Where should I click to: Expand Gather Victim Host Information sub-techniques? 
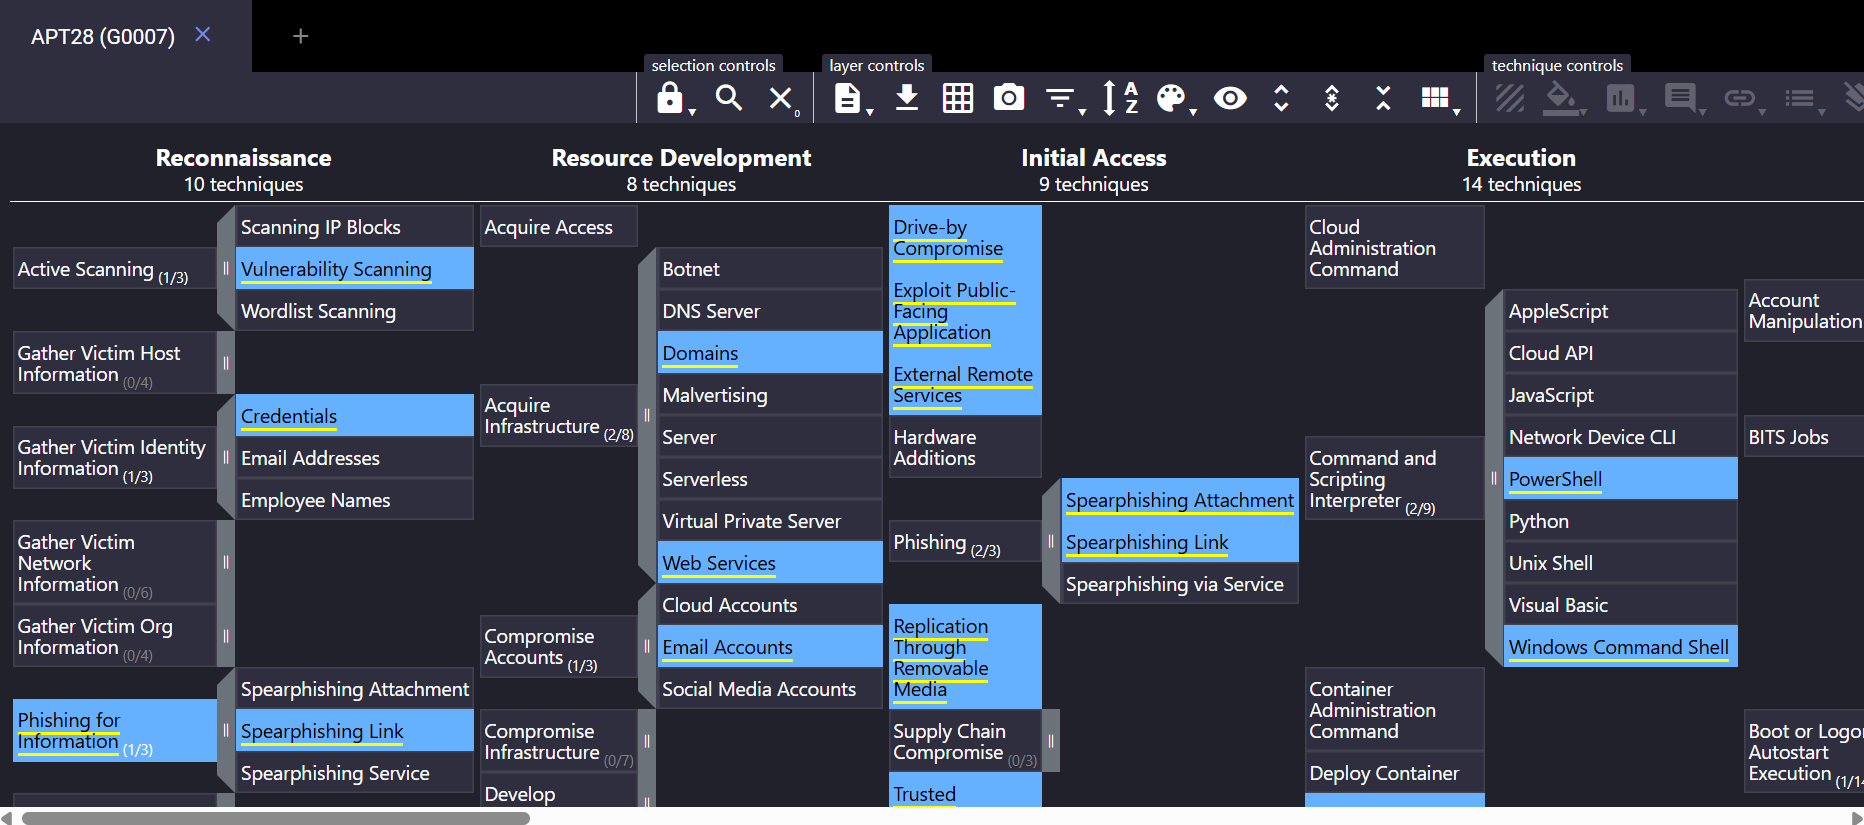[226, 363]
